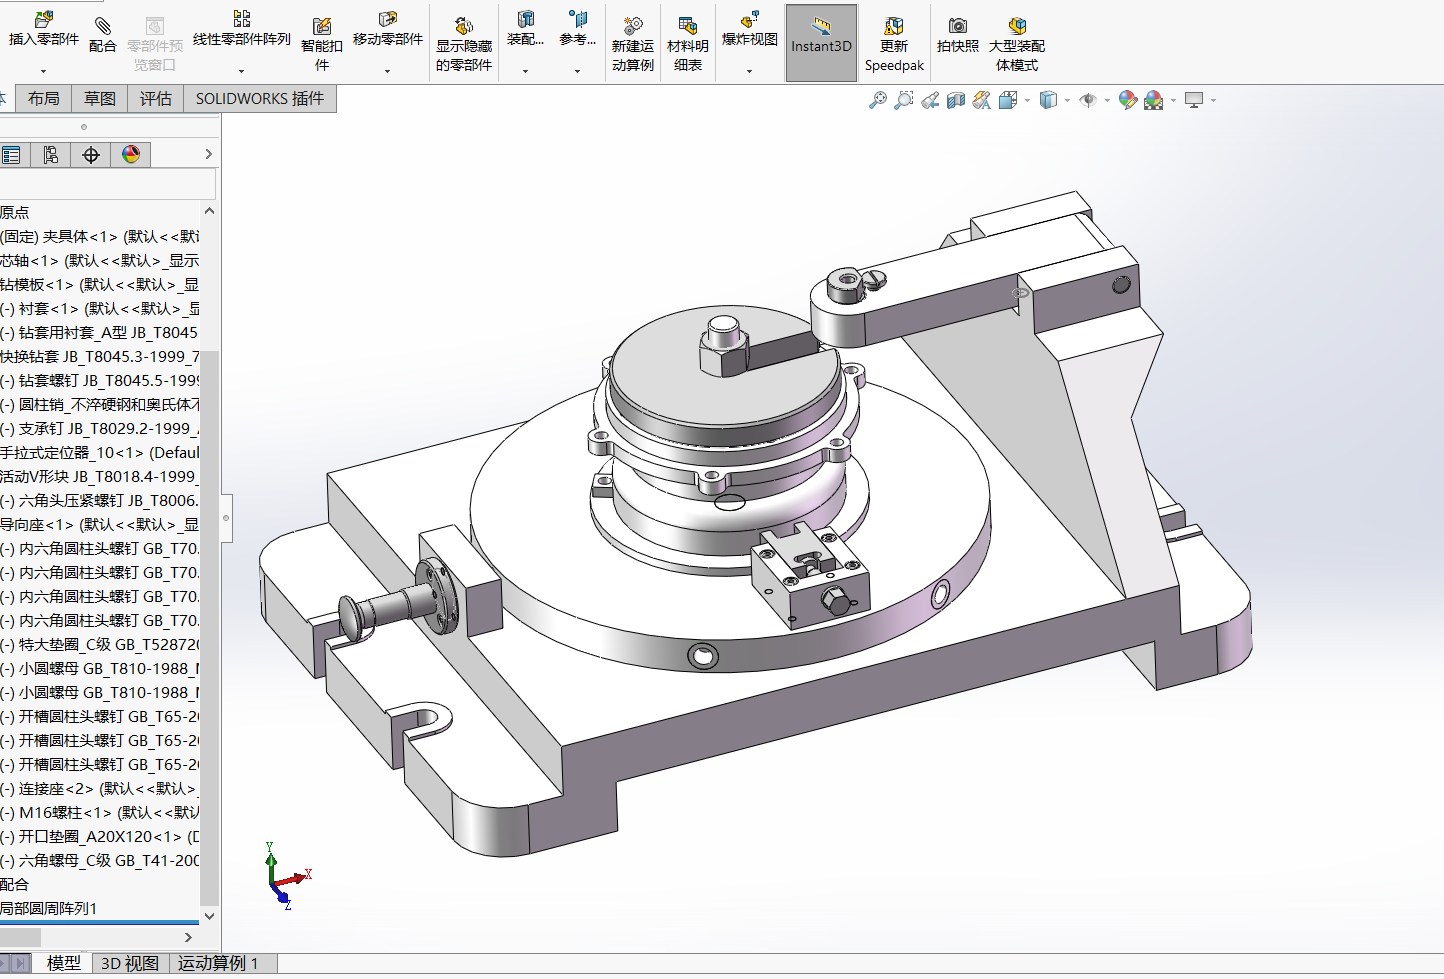Select the M16螺柱<1> tree item
The image size is (1444, 979).
100,813
